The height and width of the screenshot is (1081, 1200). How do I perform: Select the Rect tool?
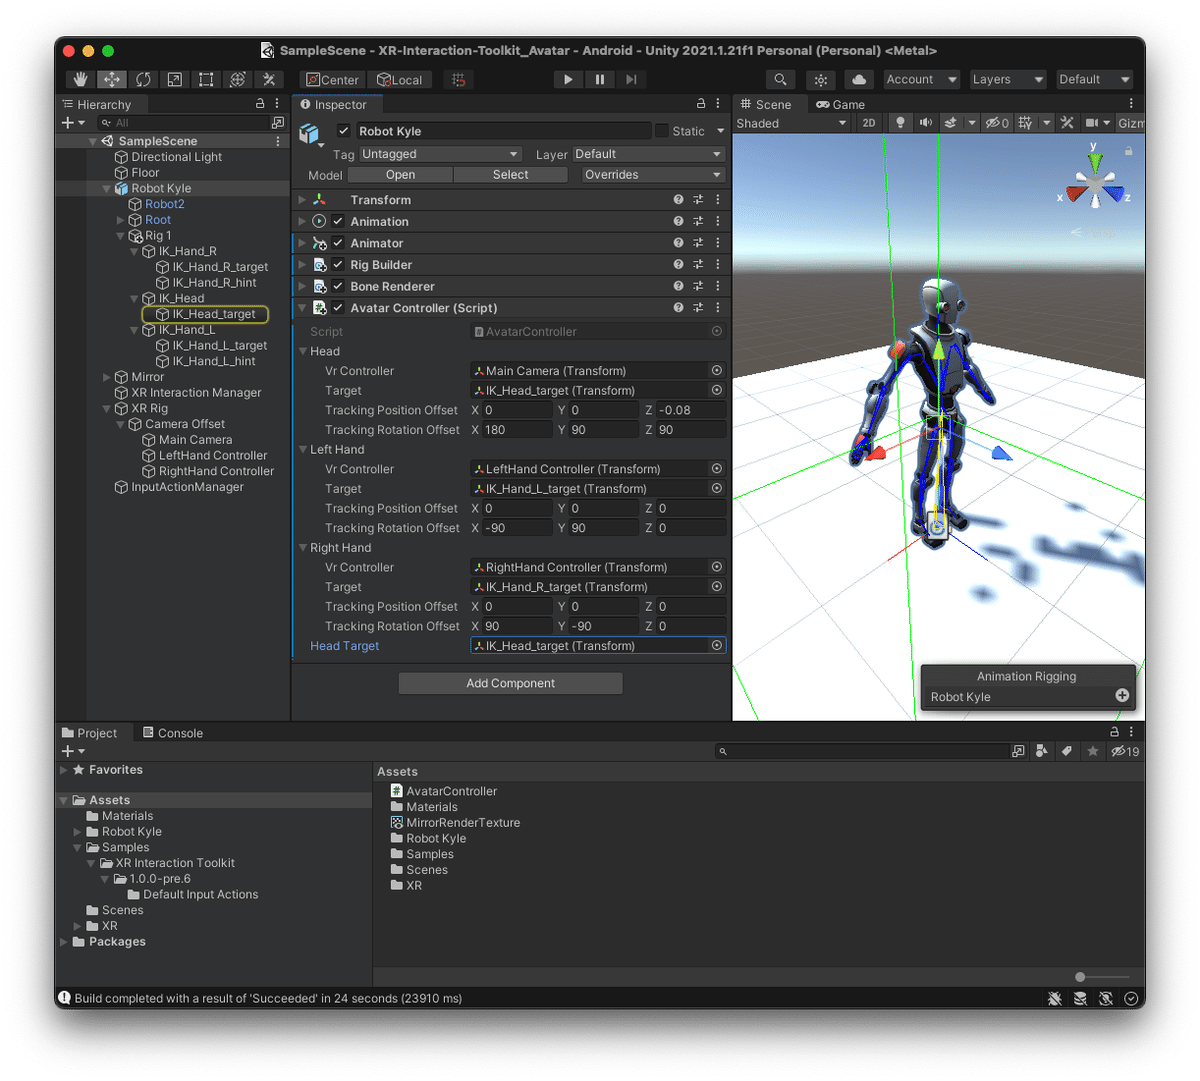pos(205,79)
